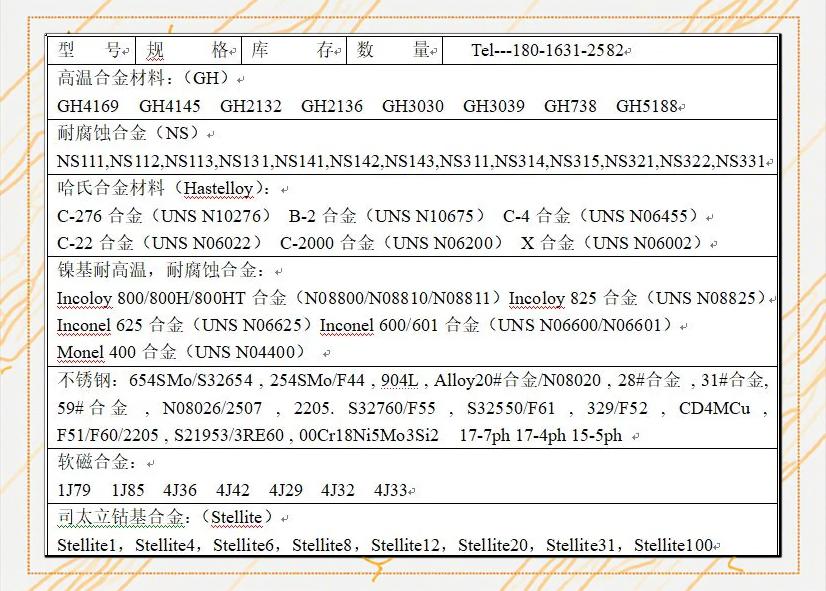826x591 pixels.
Task: Click the grade GH5188
Action: pos(647,106)
